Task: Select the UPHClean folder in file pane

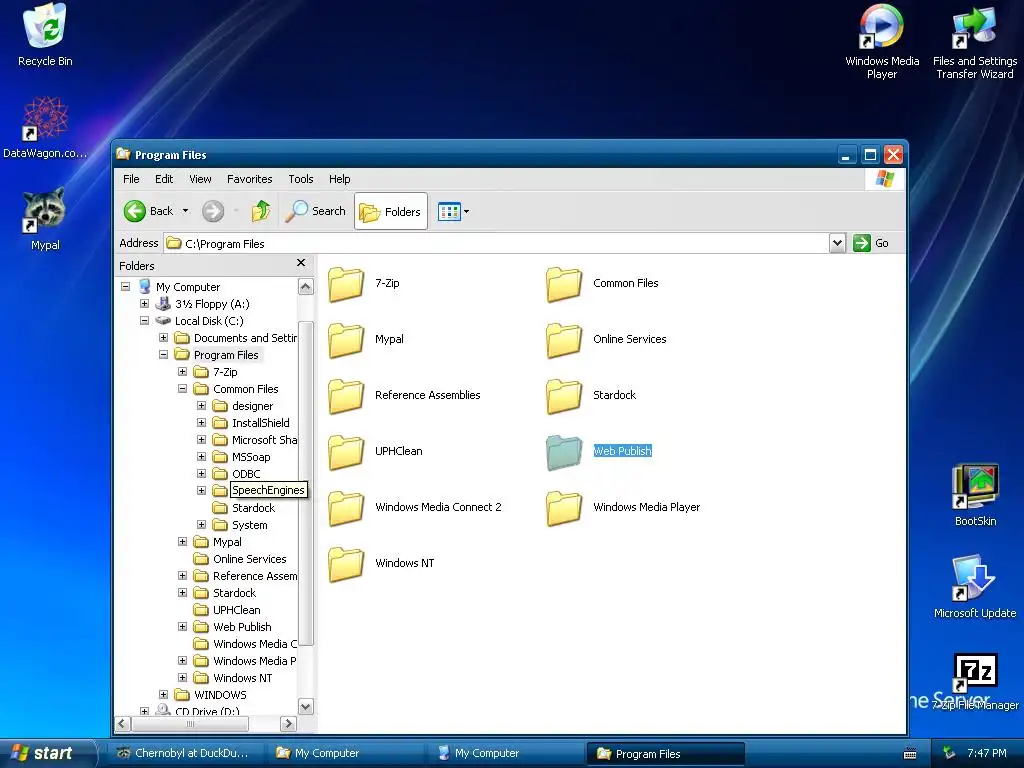Action: click(x=376, y=451)
